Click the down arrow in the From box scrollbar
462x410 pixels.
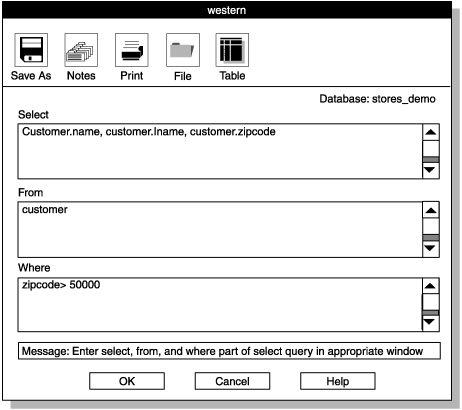[431, 249]
